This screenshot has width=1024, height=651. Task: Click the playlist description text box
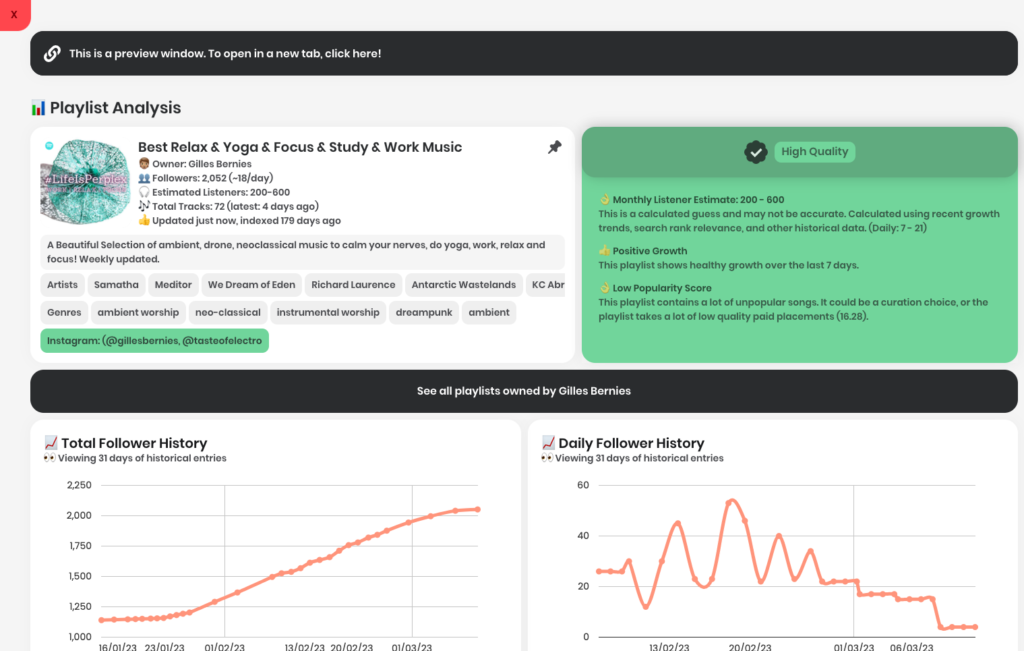(x=302, y=252)
